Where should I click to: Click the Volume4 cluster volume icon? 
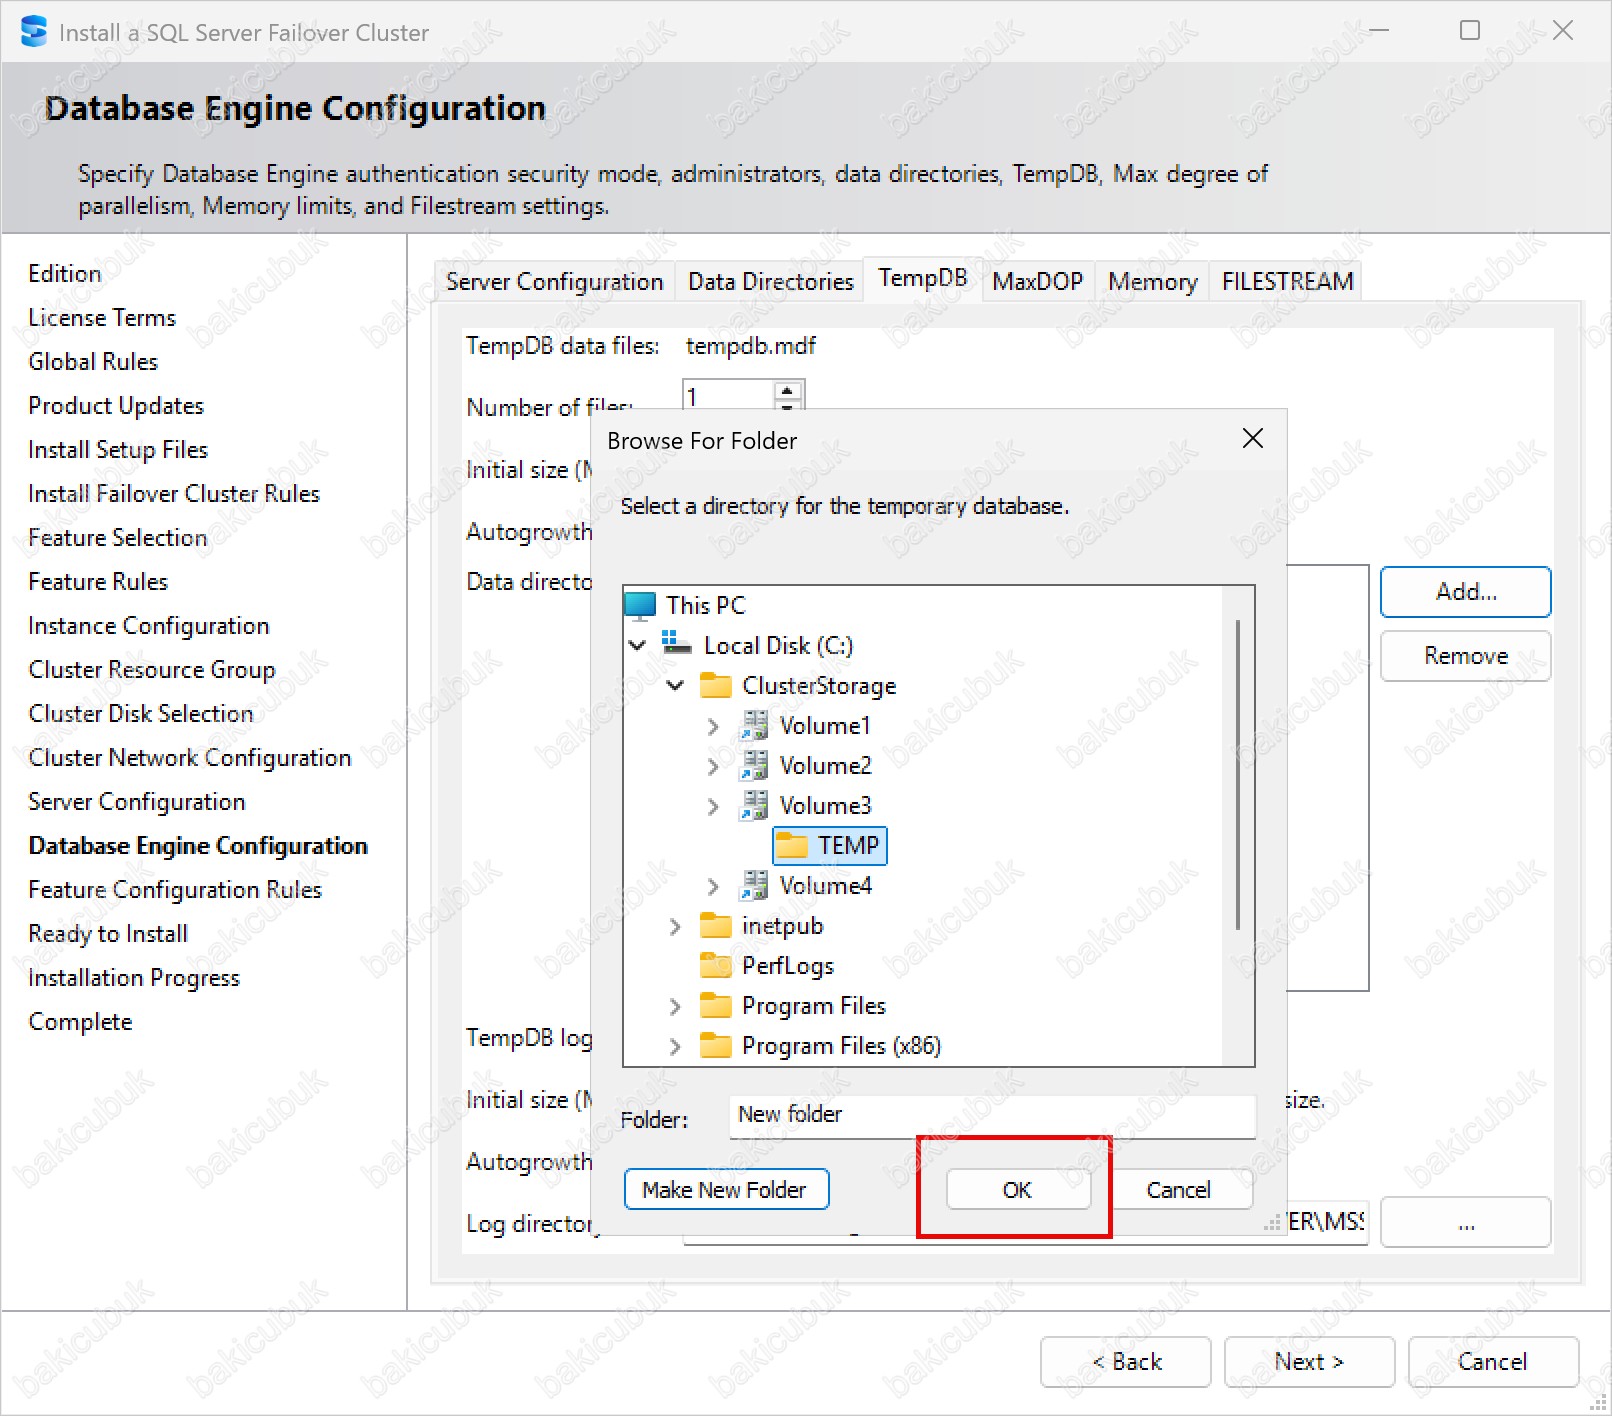(x=753, y=886)
